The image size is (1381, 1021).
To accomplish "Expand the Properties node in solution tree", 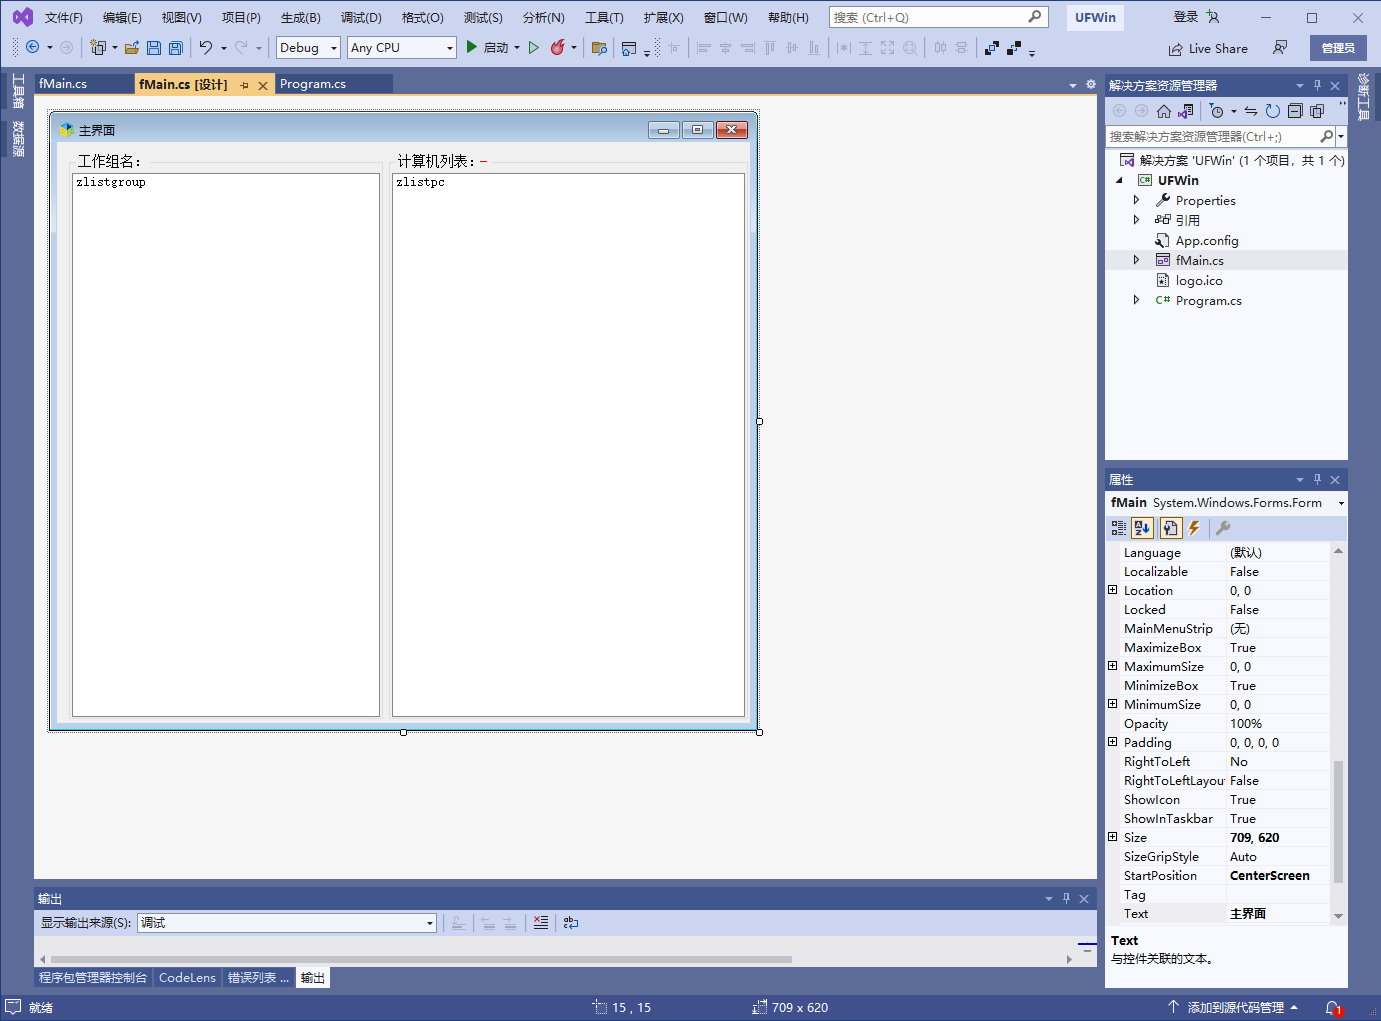I will pyautogui.click(x=1136, y=200).
